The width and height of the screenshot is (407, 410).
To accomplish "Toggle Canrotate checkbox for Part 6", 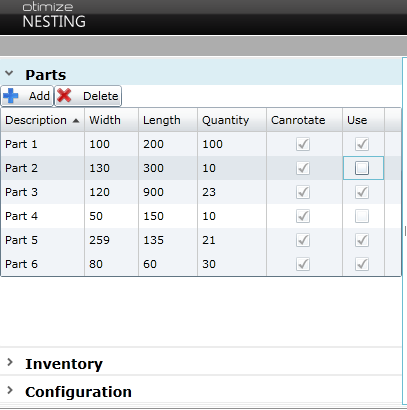I will click(x=303, y=264).
